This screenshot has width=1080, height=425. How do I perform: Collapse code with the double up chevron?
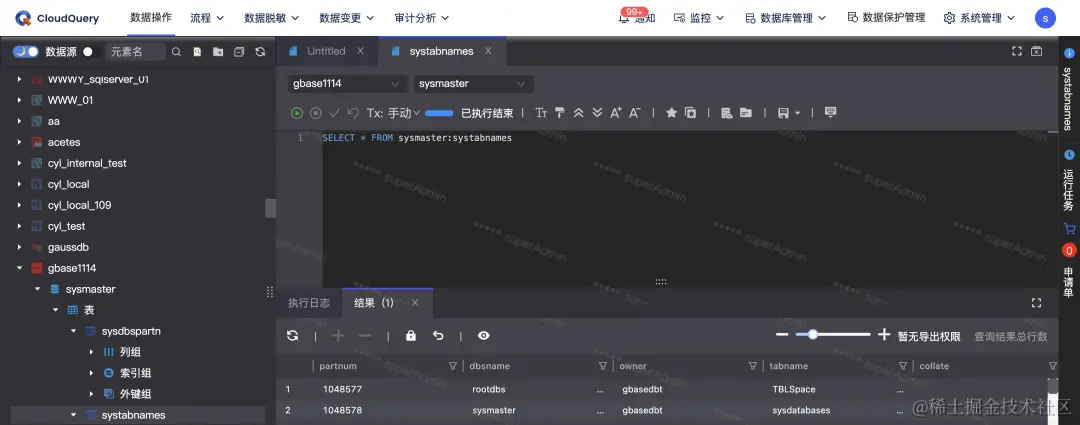point(579,113)
